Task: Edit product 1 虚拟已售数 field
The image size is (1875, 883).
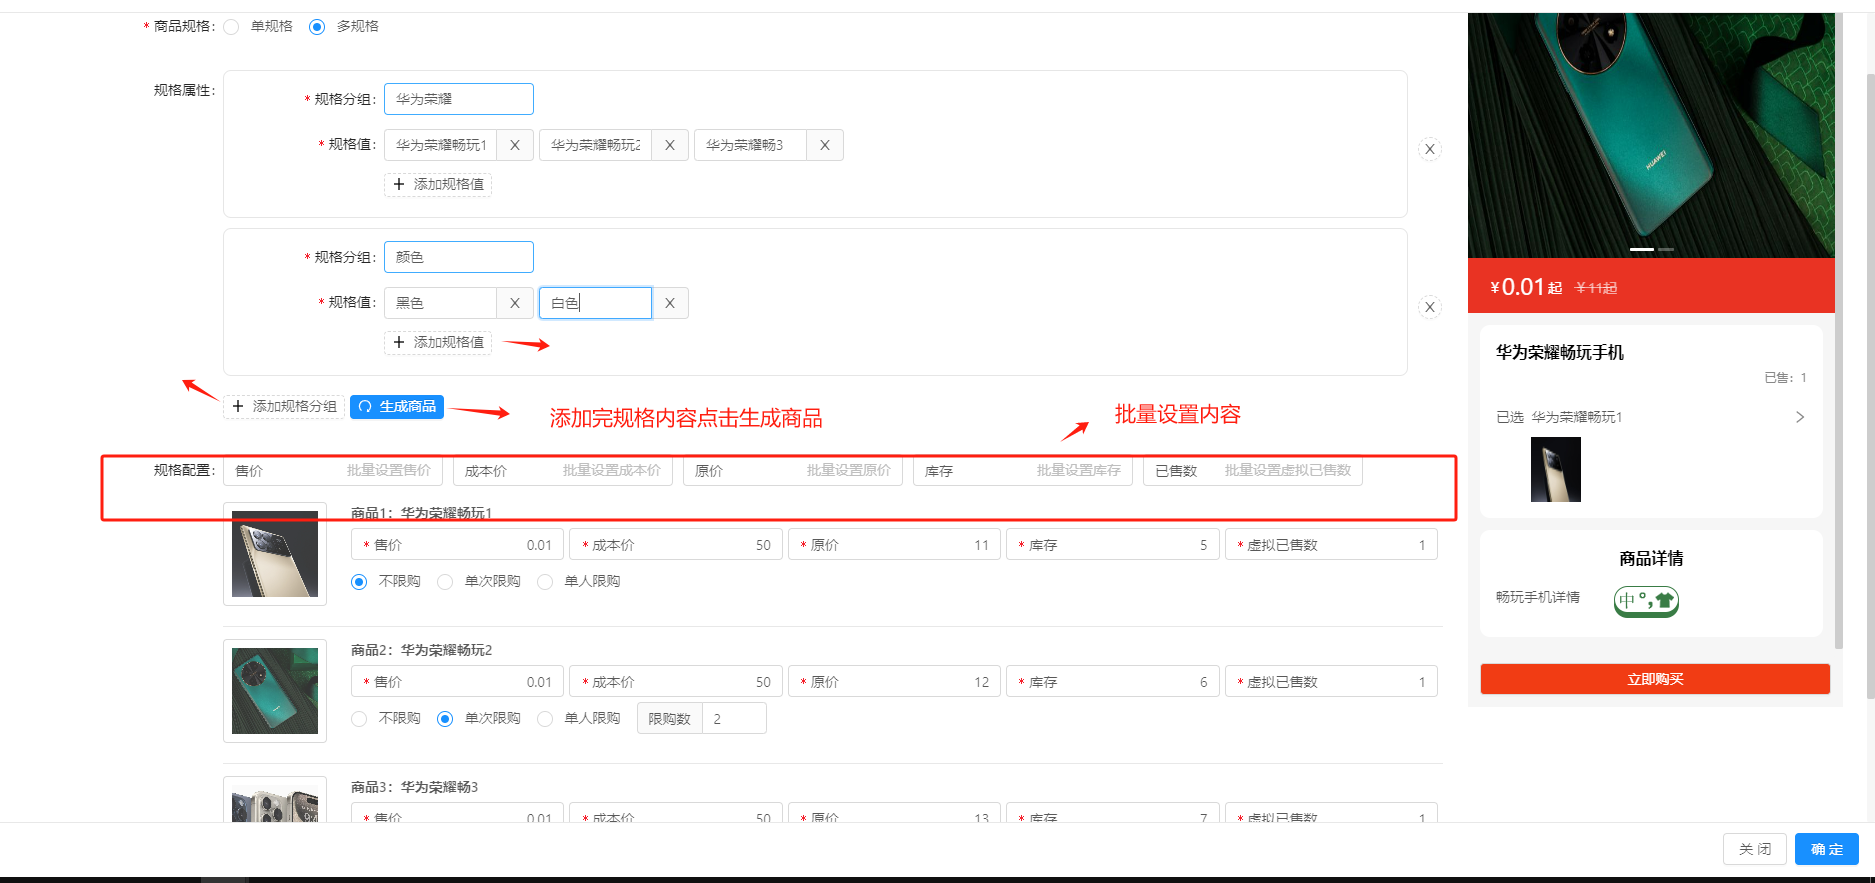Action: tap(1331, 545)
